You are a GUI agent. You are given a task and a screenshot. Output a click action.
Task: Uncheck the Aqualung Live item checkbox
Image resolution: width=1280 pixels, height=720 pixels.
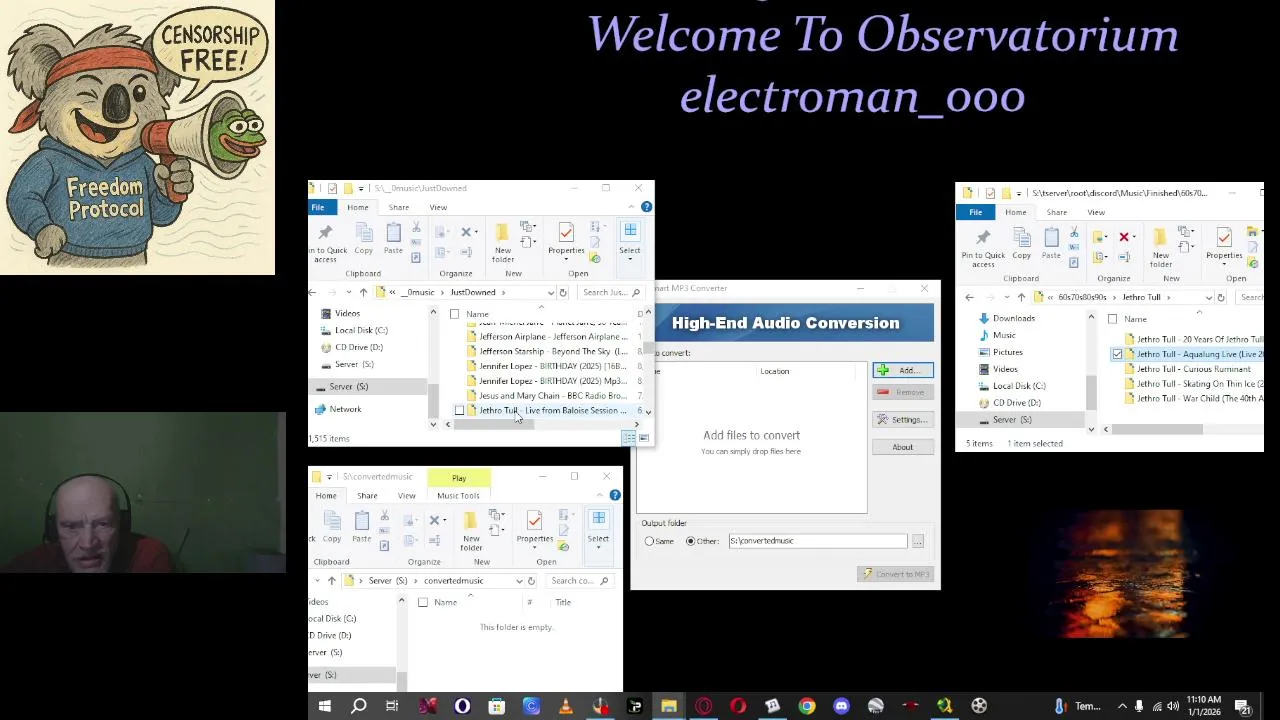[1117, 354]
